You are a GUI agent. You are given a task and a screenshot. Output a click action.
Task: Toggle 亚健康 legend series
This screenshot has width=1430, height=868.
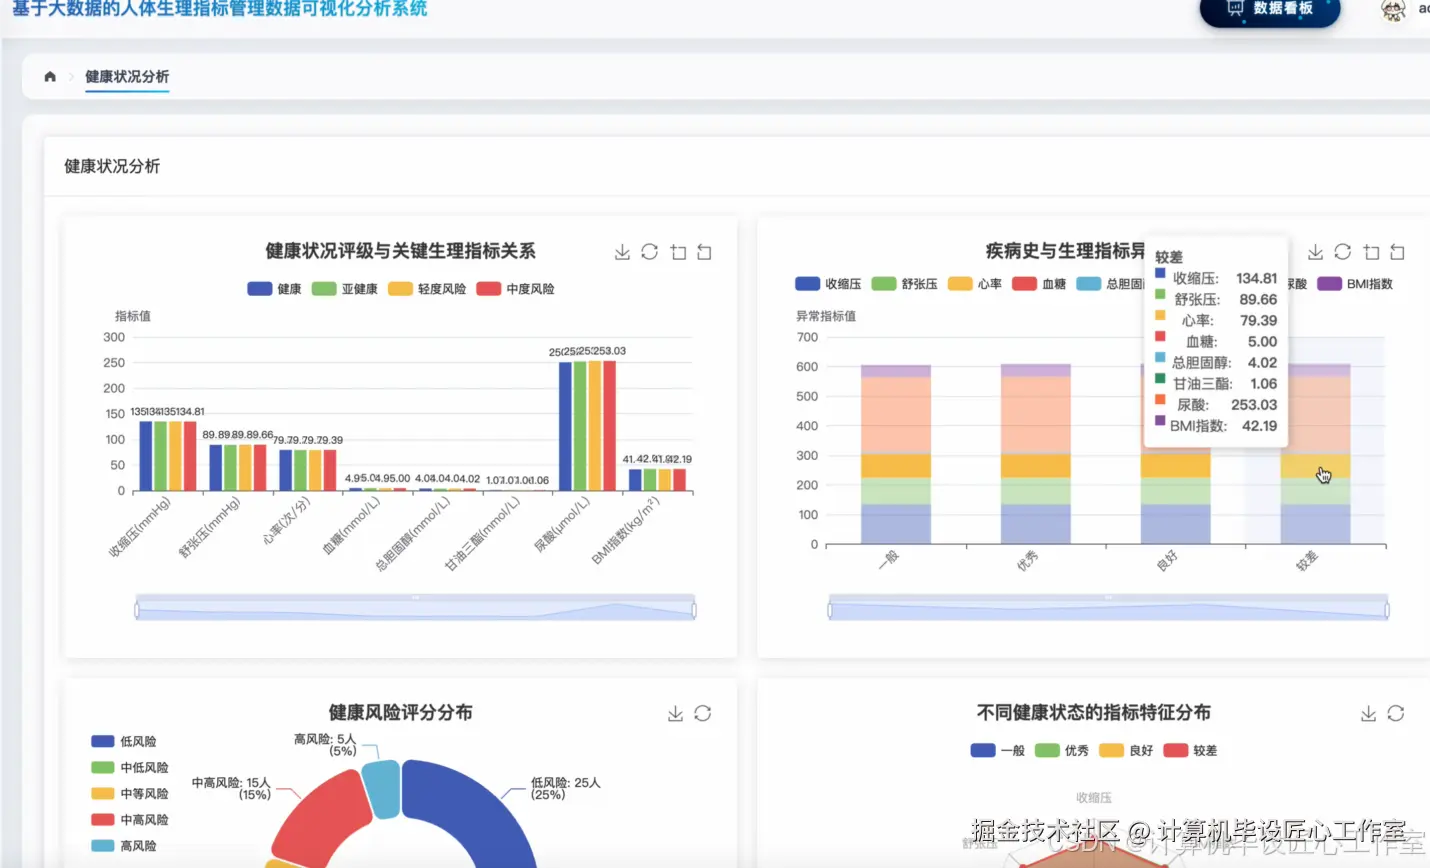click(x=345, y=289)
